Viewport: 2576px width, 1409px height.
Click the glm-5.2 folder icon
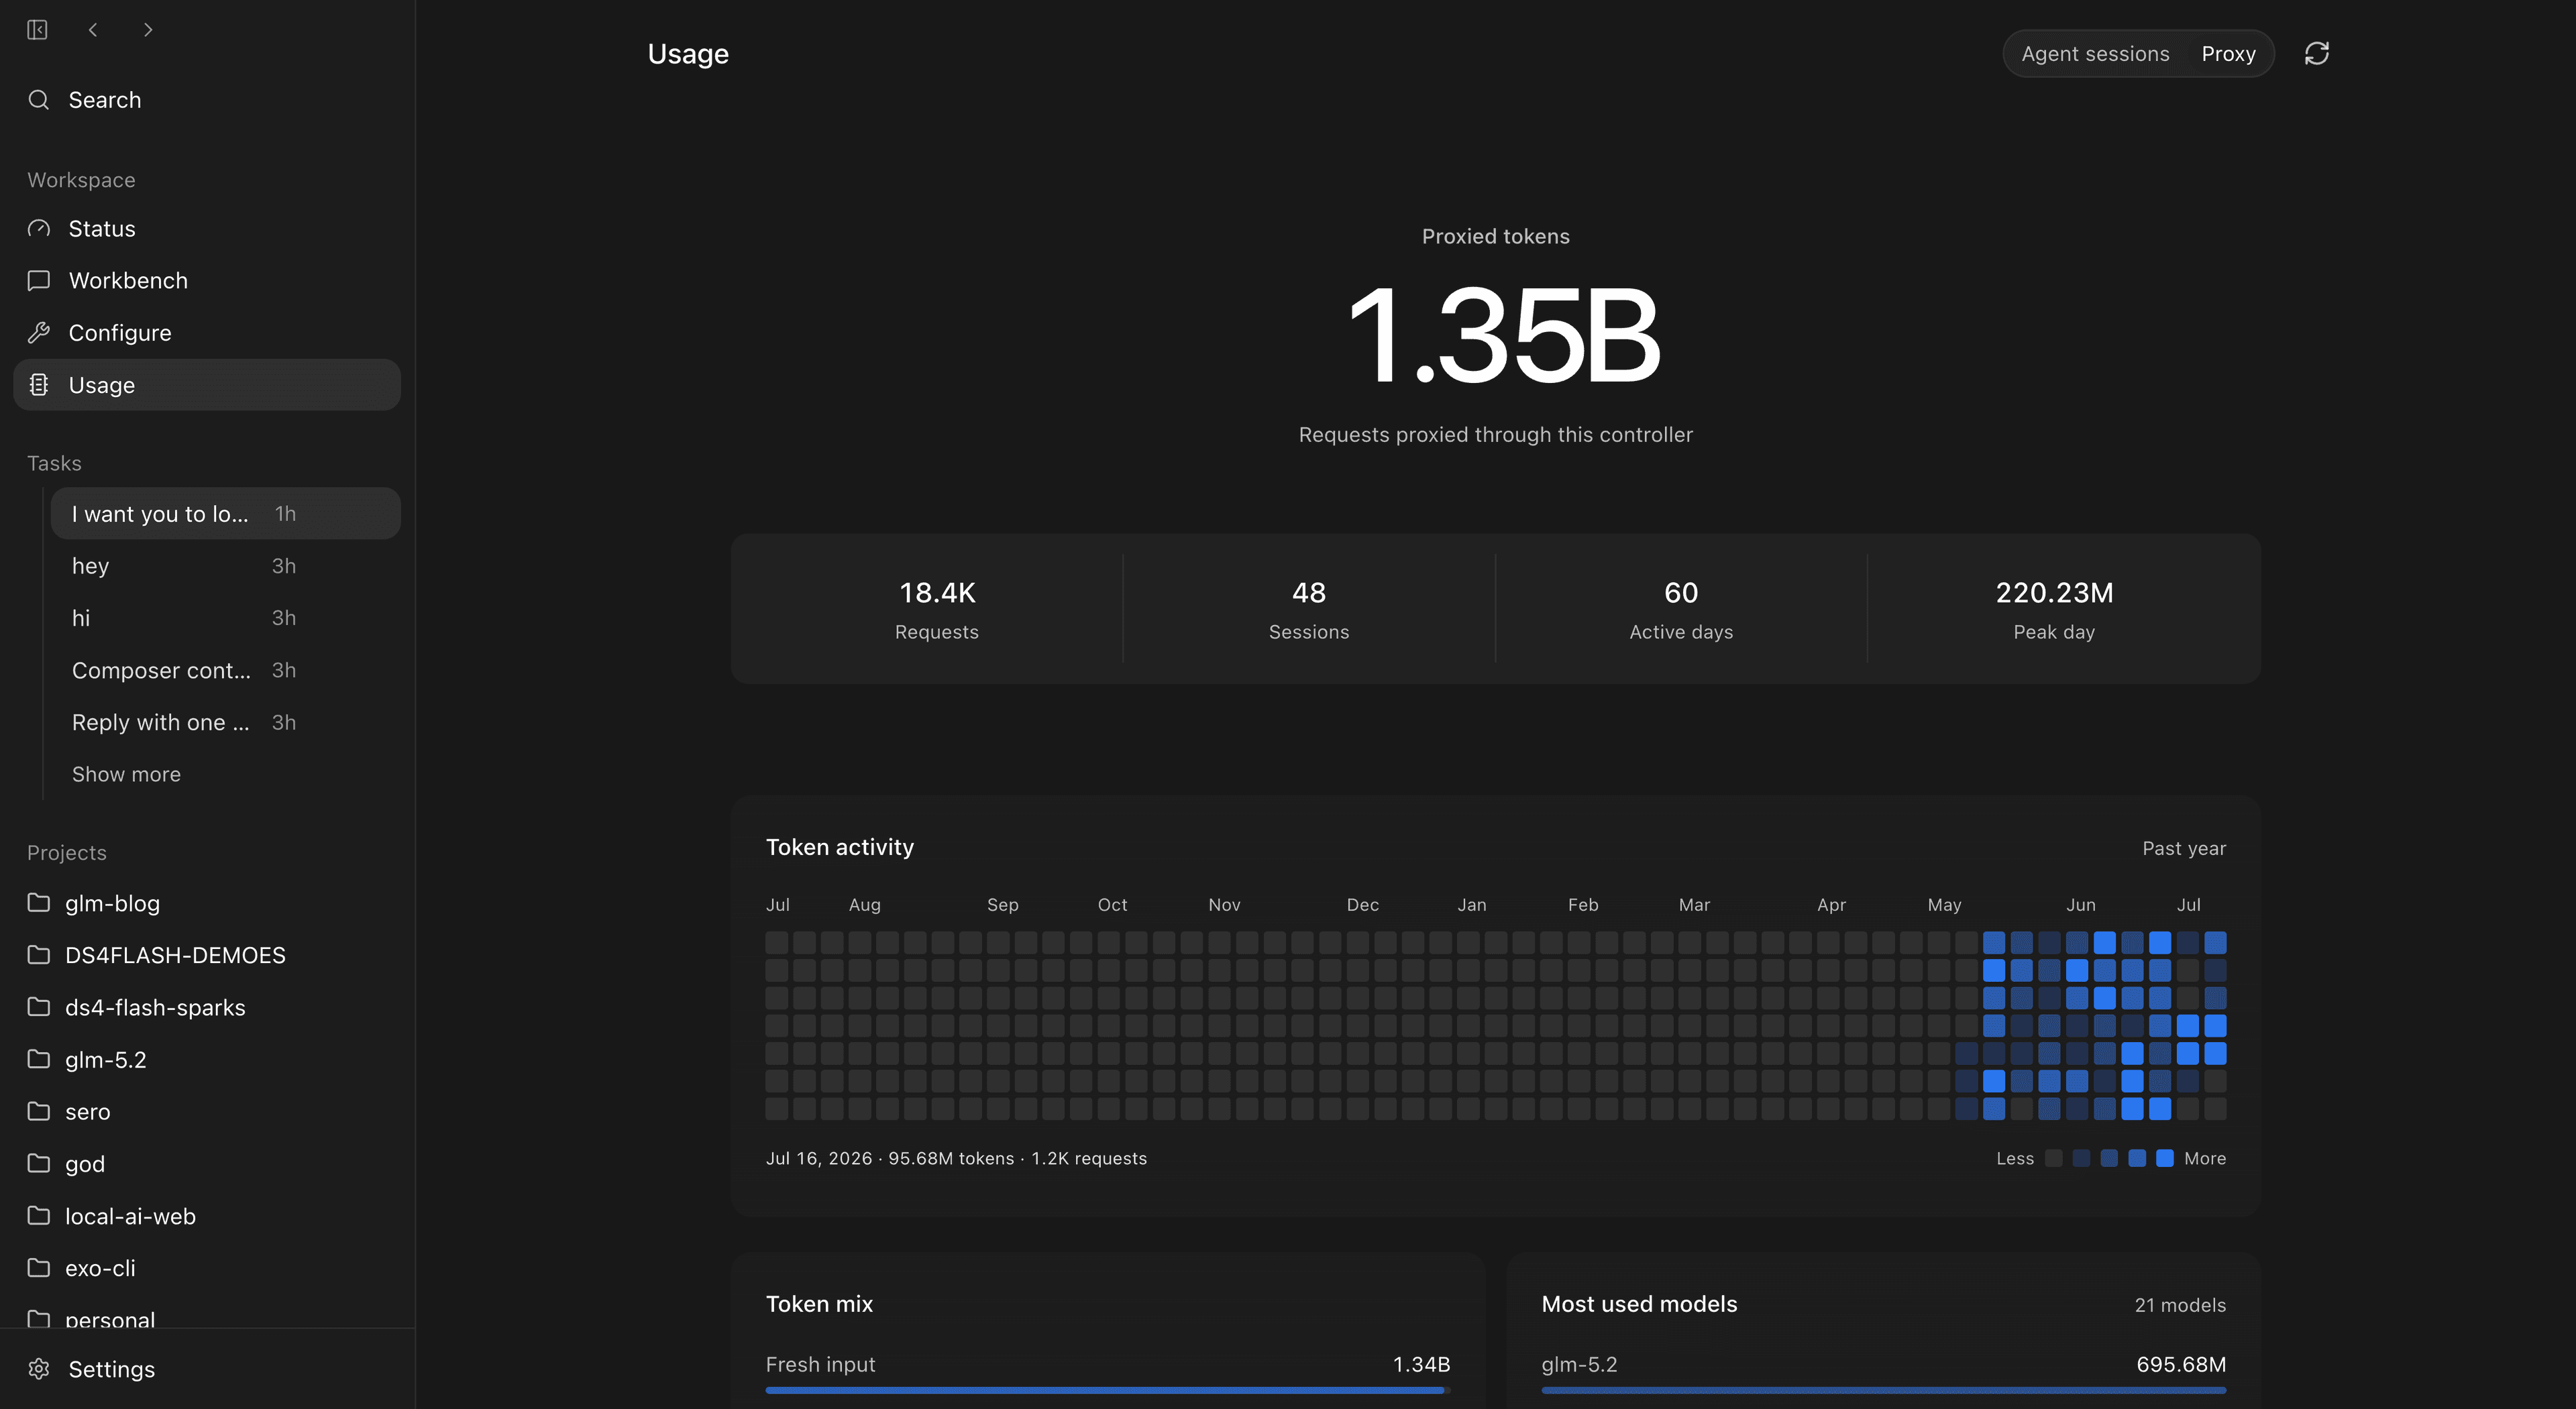[x=38, y=1059]
